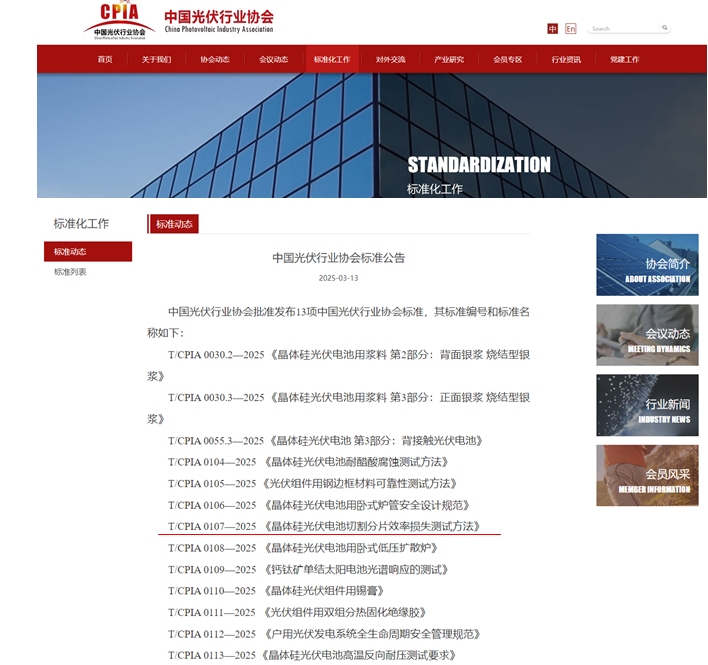Click the 标准动态 red tab heading

pos(174,225)
